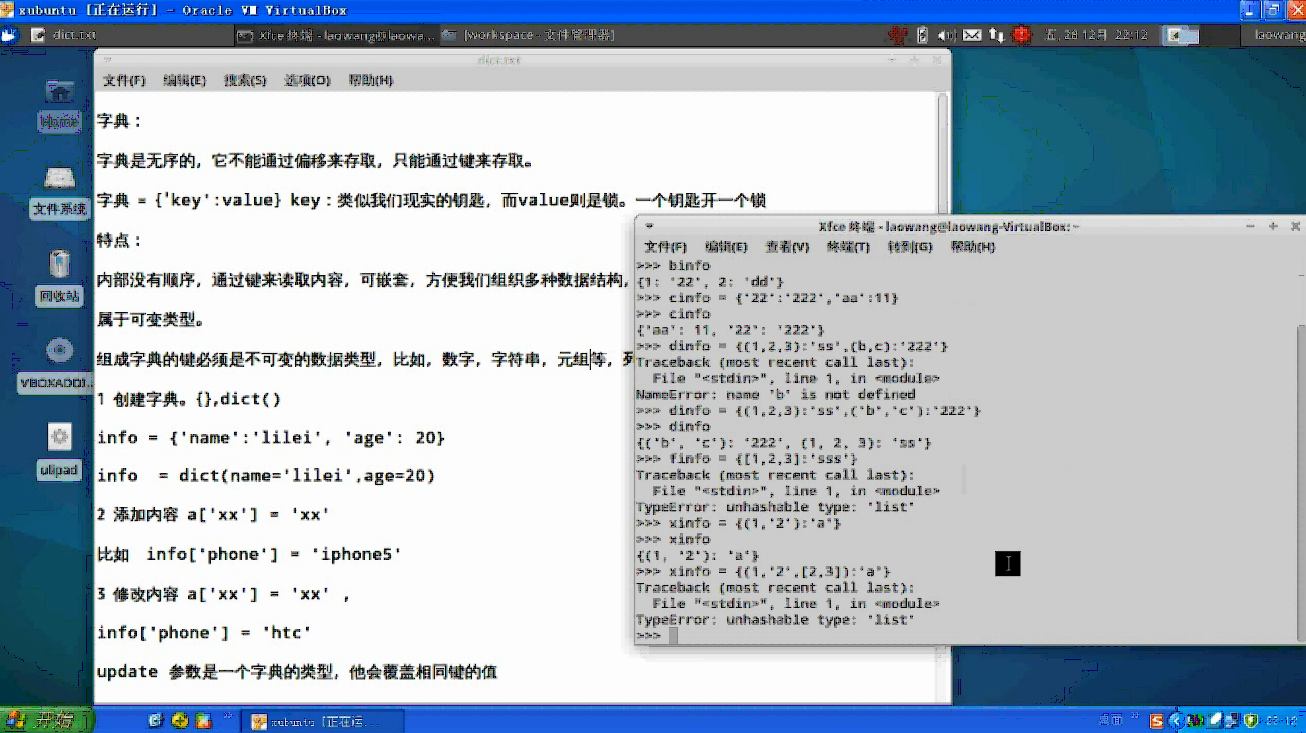Open the xubuntu applications menu icon
Viewport: 1306px width, 733px height.
point(8,34)
